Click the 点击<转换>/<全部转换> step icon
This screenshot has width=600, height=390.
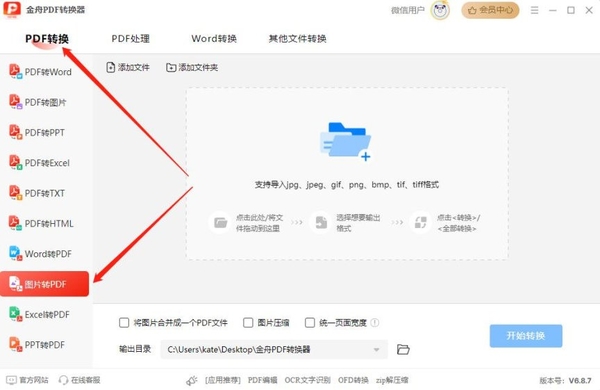[421, 223]
